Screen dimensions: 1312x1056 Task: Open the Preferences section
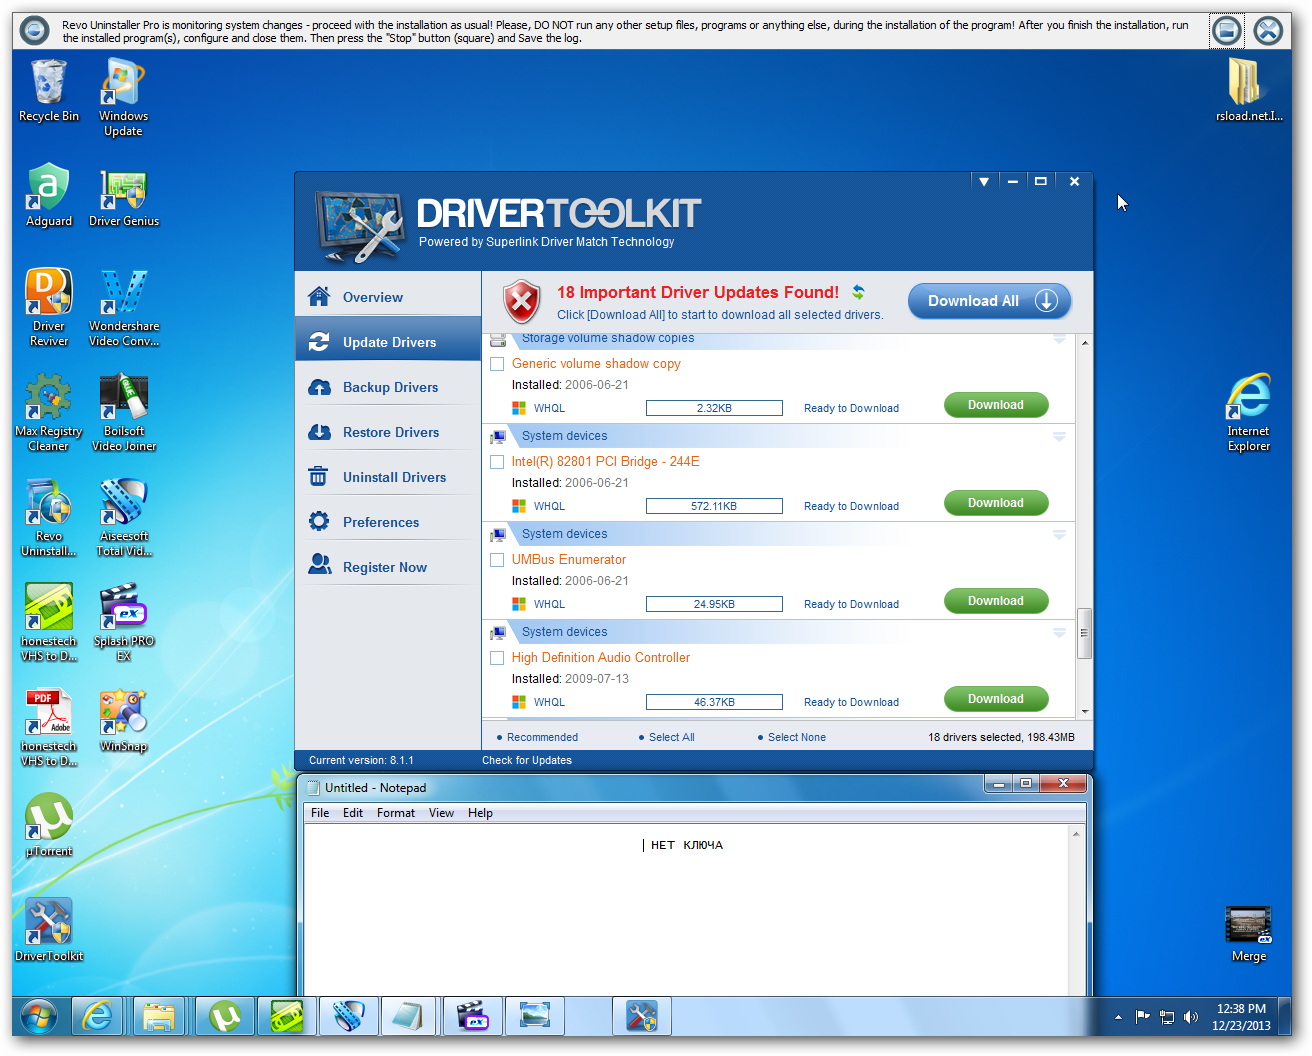(388, 522)
